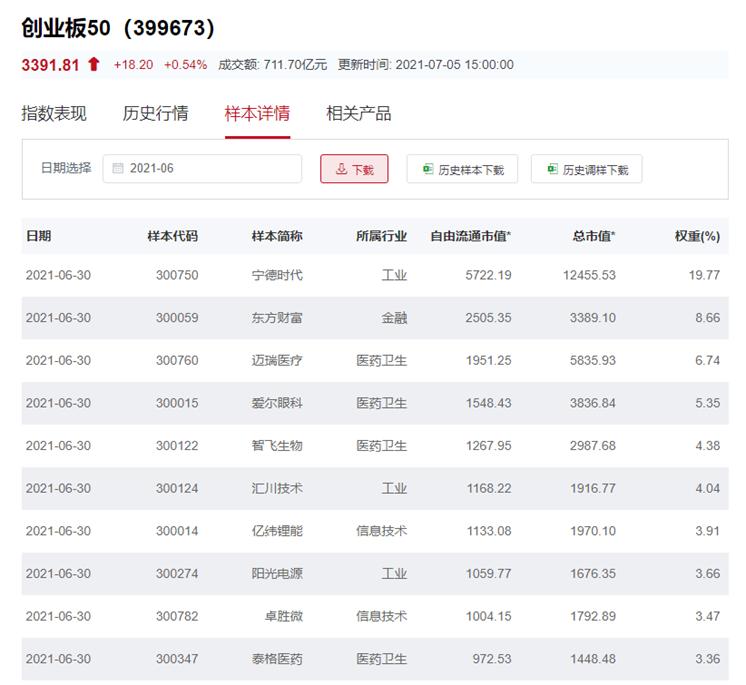Select sample code 300750
This screenshot has height=685, width=746.
pyautogui.click(x=177, y=275)
